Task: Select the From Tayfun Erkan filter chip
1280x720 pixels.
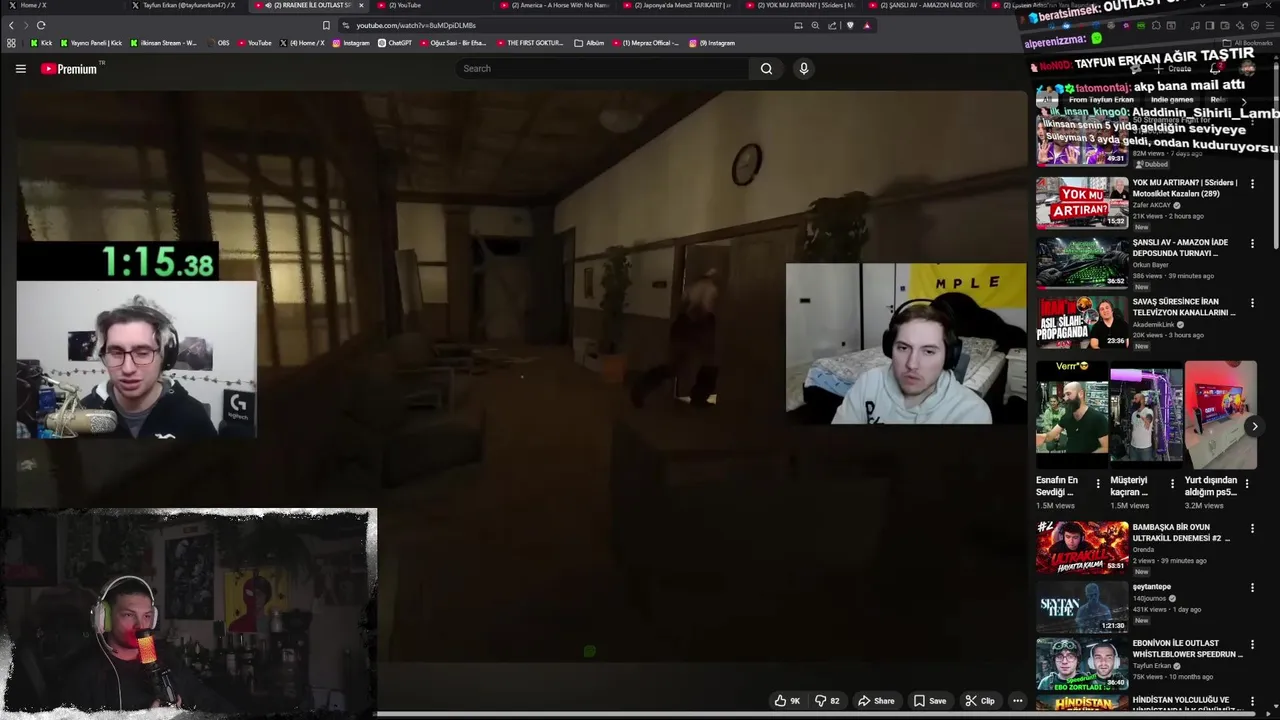Action: (x=1101, y=100)
